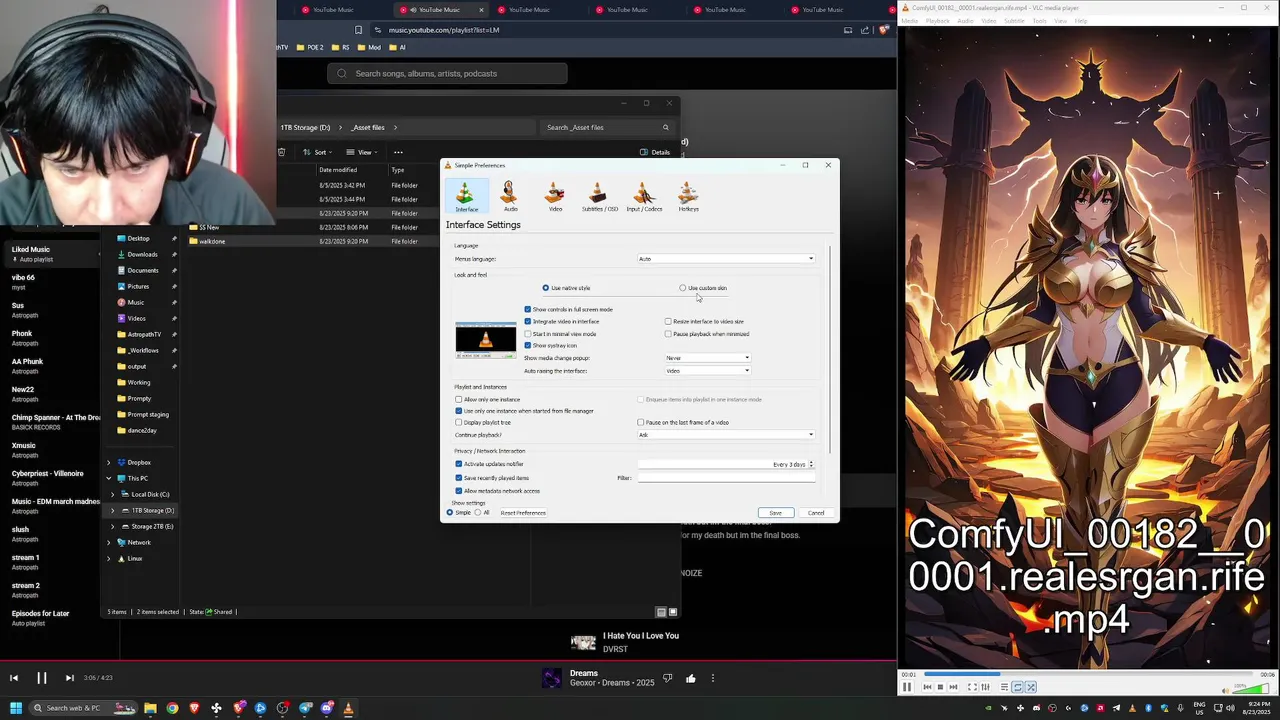Click the VLC preview thumbnail in preferences

(x=486, y=340)
